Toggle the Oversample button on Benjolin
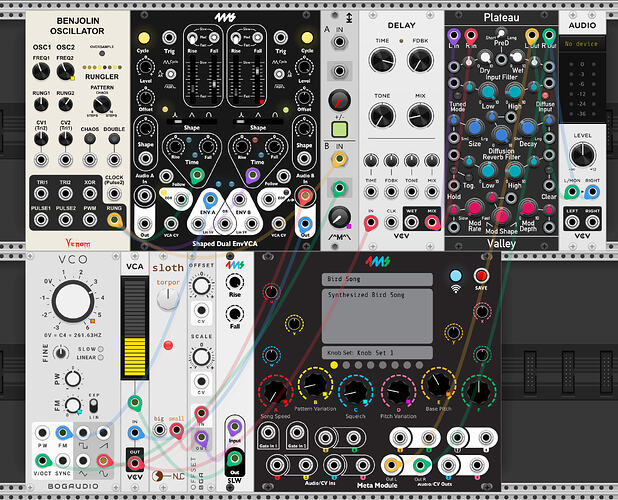The width and height of the screenshot is (618, 500). (102, 53)
